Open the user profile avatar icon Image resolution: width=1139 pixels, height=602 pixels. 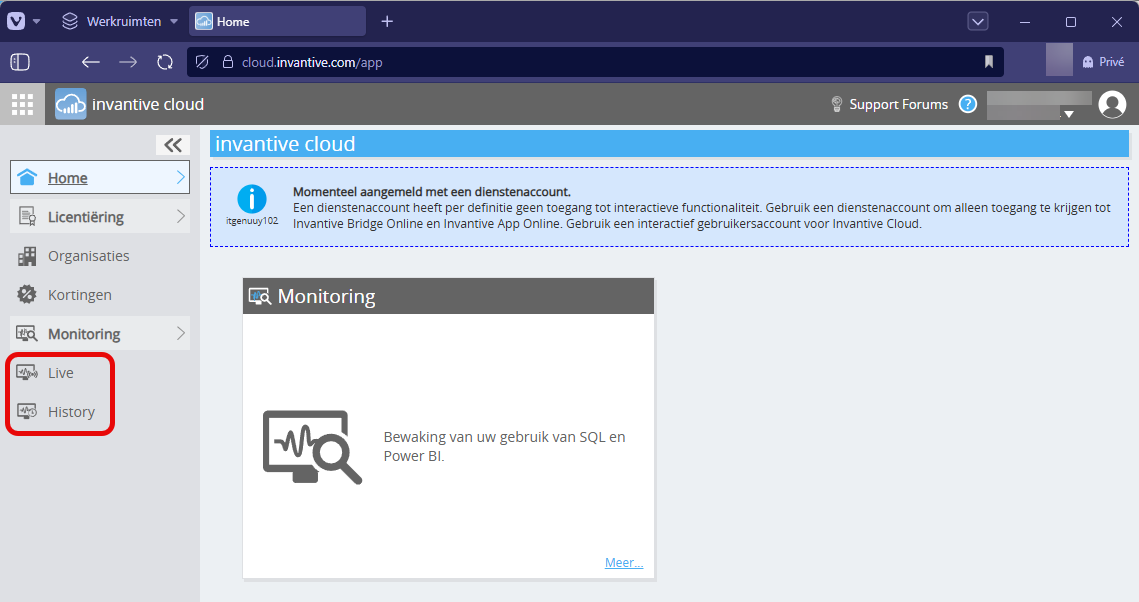(1112, 104)
